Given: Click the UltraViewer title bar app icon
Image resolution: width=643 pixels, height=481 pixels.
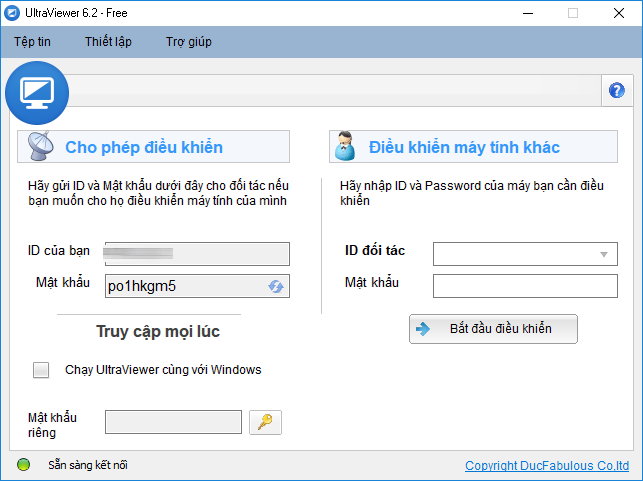Looking at the screenshot, I should [12, 13].
